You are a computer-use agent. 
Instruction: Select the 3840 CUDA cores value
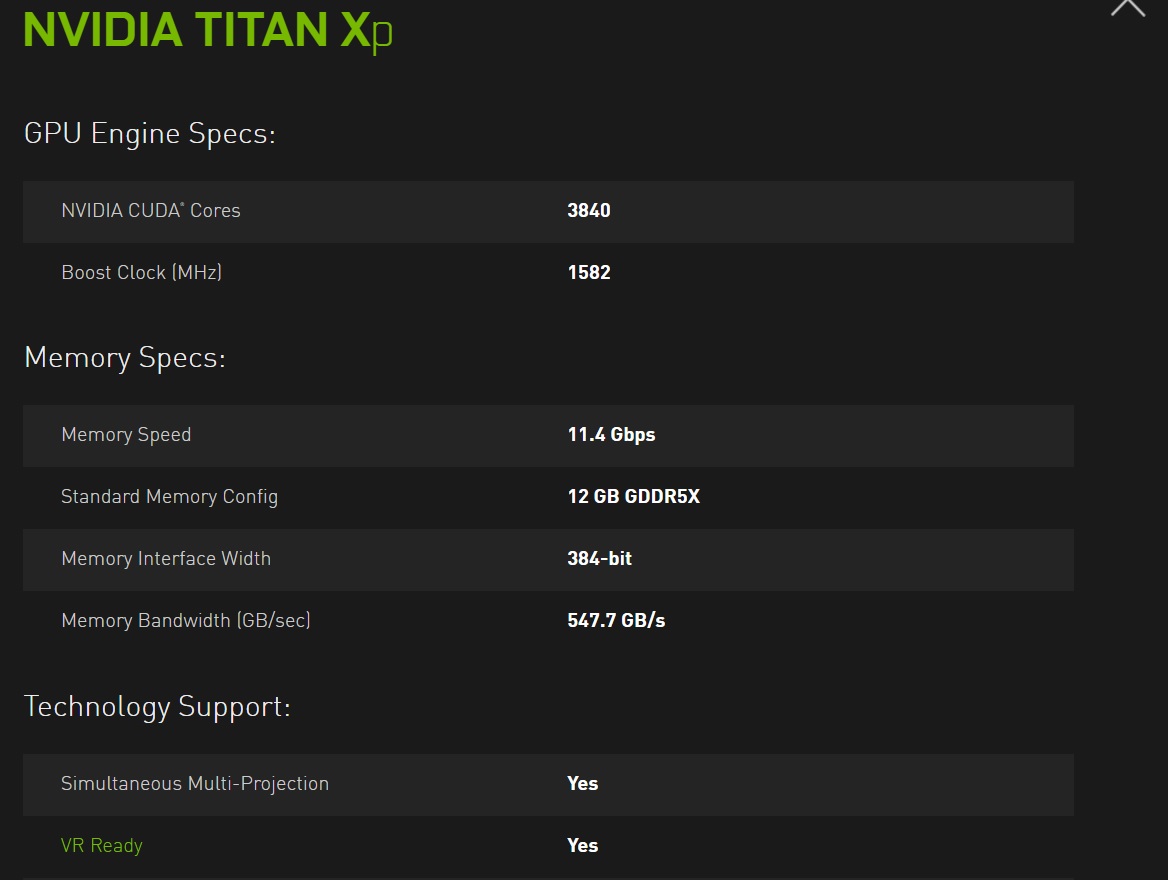pos(588,211)
